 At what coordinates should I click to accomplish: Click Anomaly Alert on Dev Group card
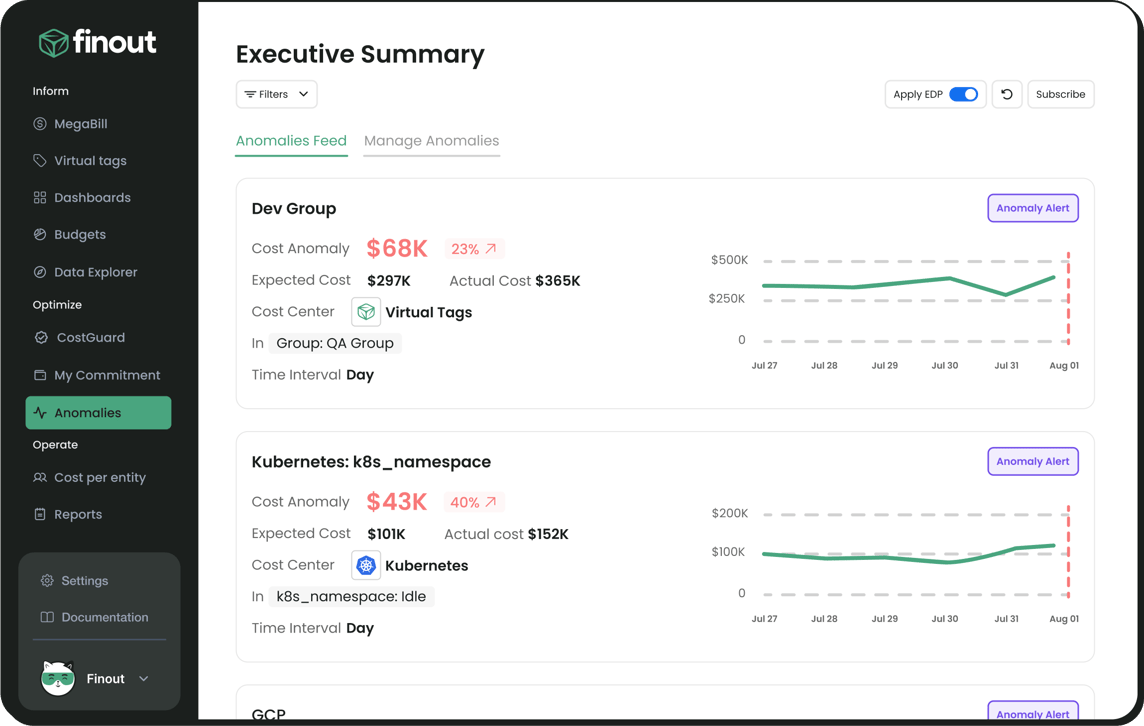click(x=1032, y=208)
